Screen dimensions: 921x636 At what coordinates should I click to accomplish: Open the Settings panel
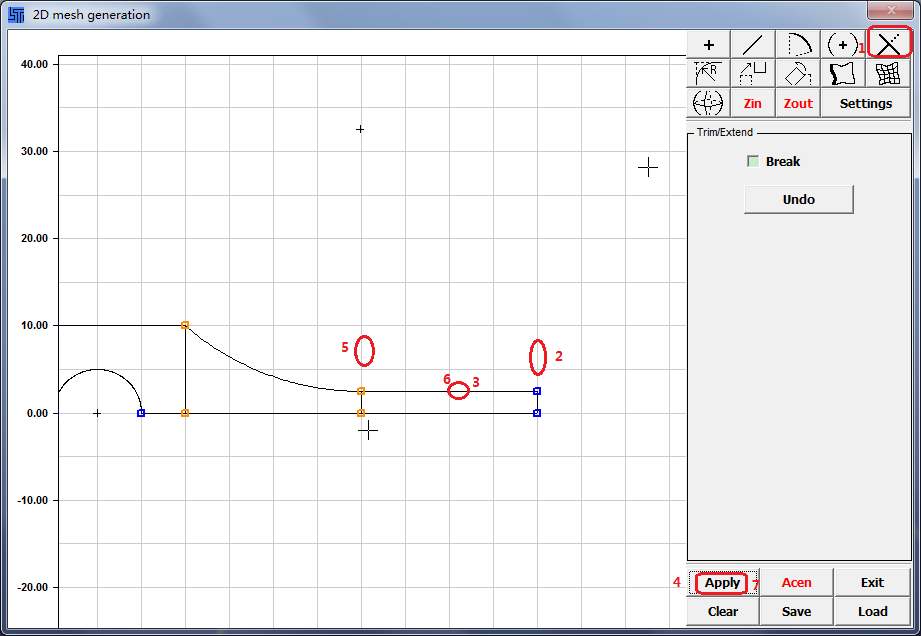click(866, 103)
